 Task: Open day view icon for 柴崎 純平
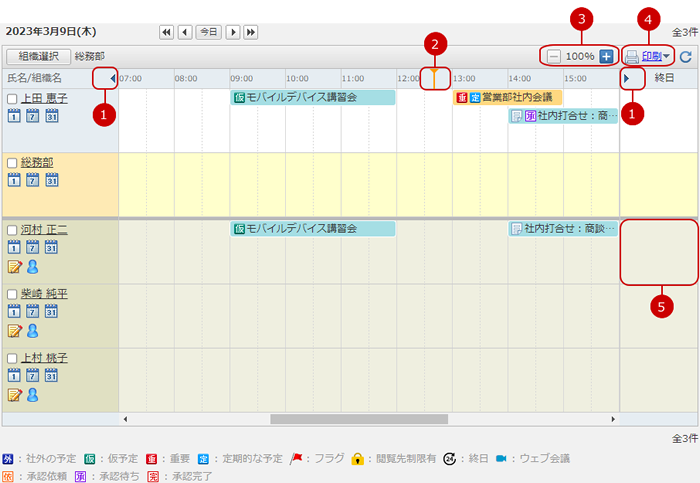(14, 311)
